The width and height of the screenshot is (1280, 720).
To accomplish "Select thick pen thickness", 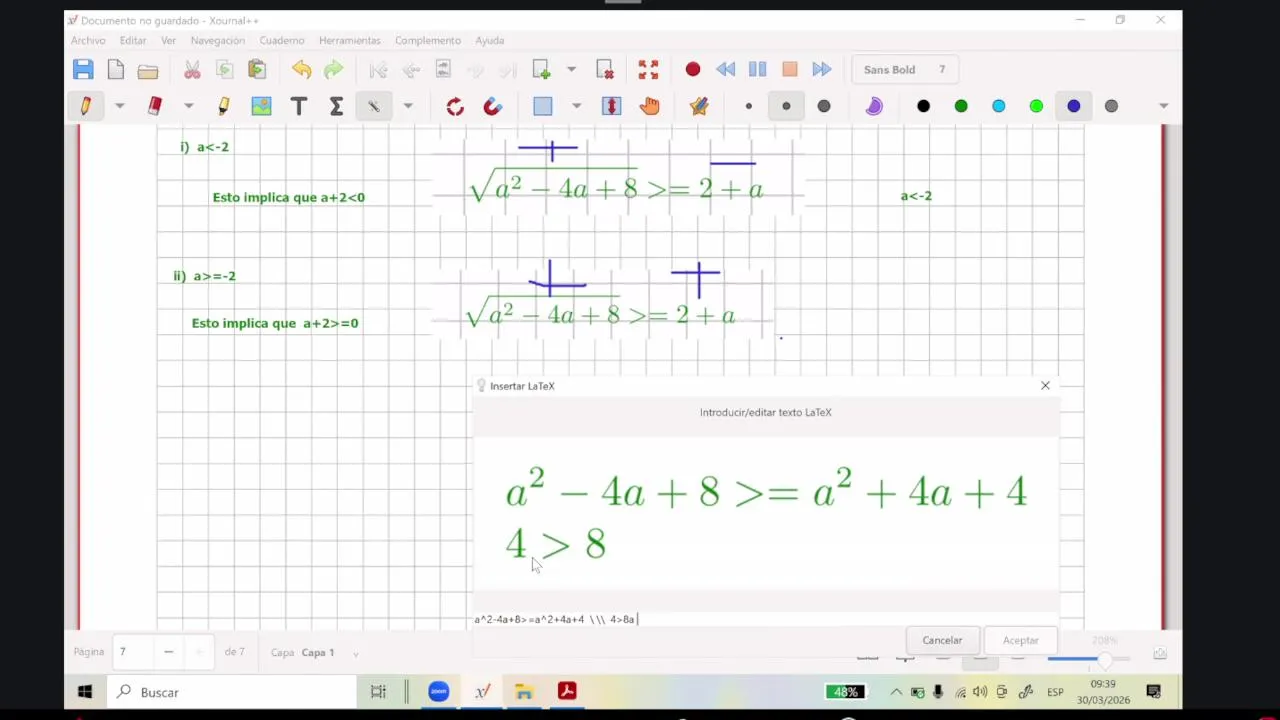I will pos(824,106).
